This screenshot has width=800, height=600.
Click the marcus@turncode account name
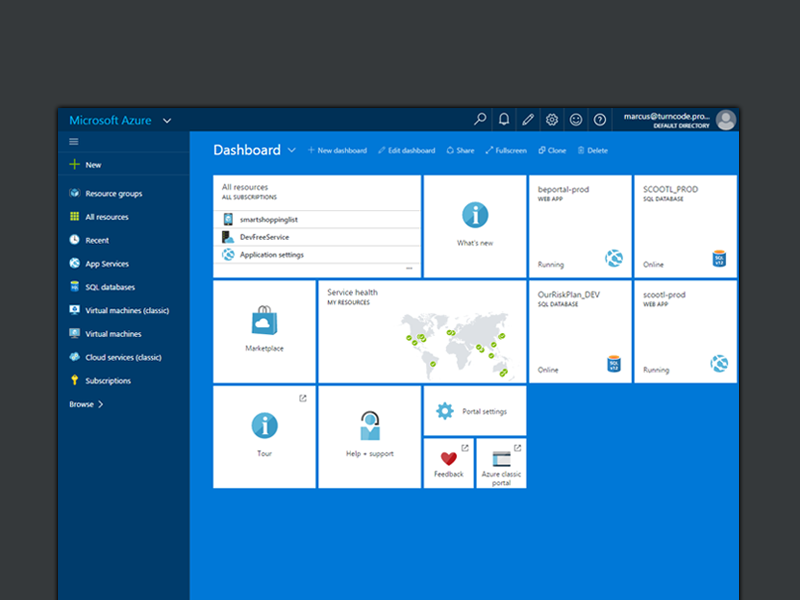(x=666, y=116)
